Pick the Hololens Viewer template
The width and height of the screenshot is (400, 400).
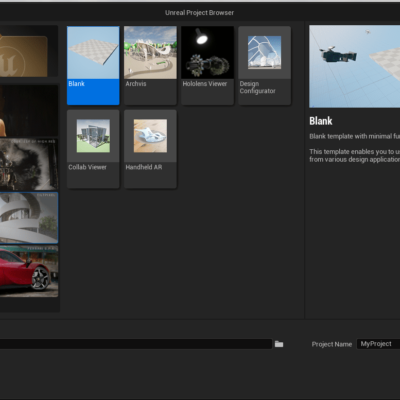click(207, 65)
